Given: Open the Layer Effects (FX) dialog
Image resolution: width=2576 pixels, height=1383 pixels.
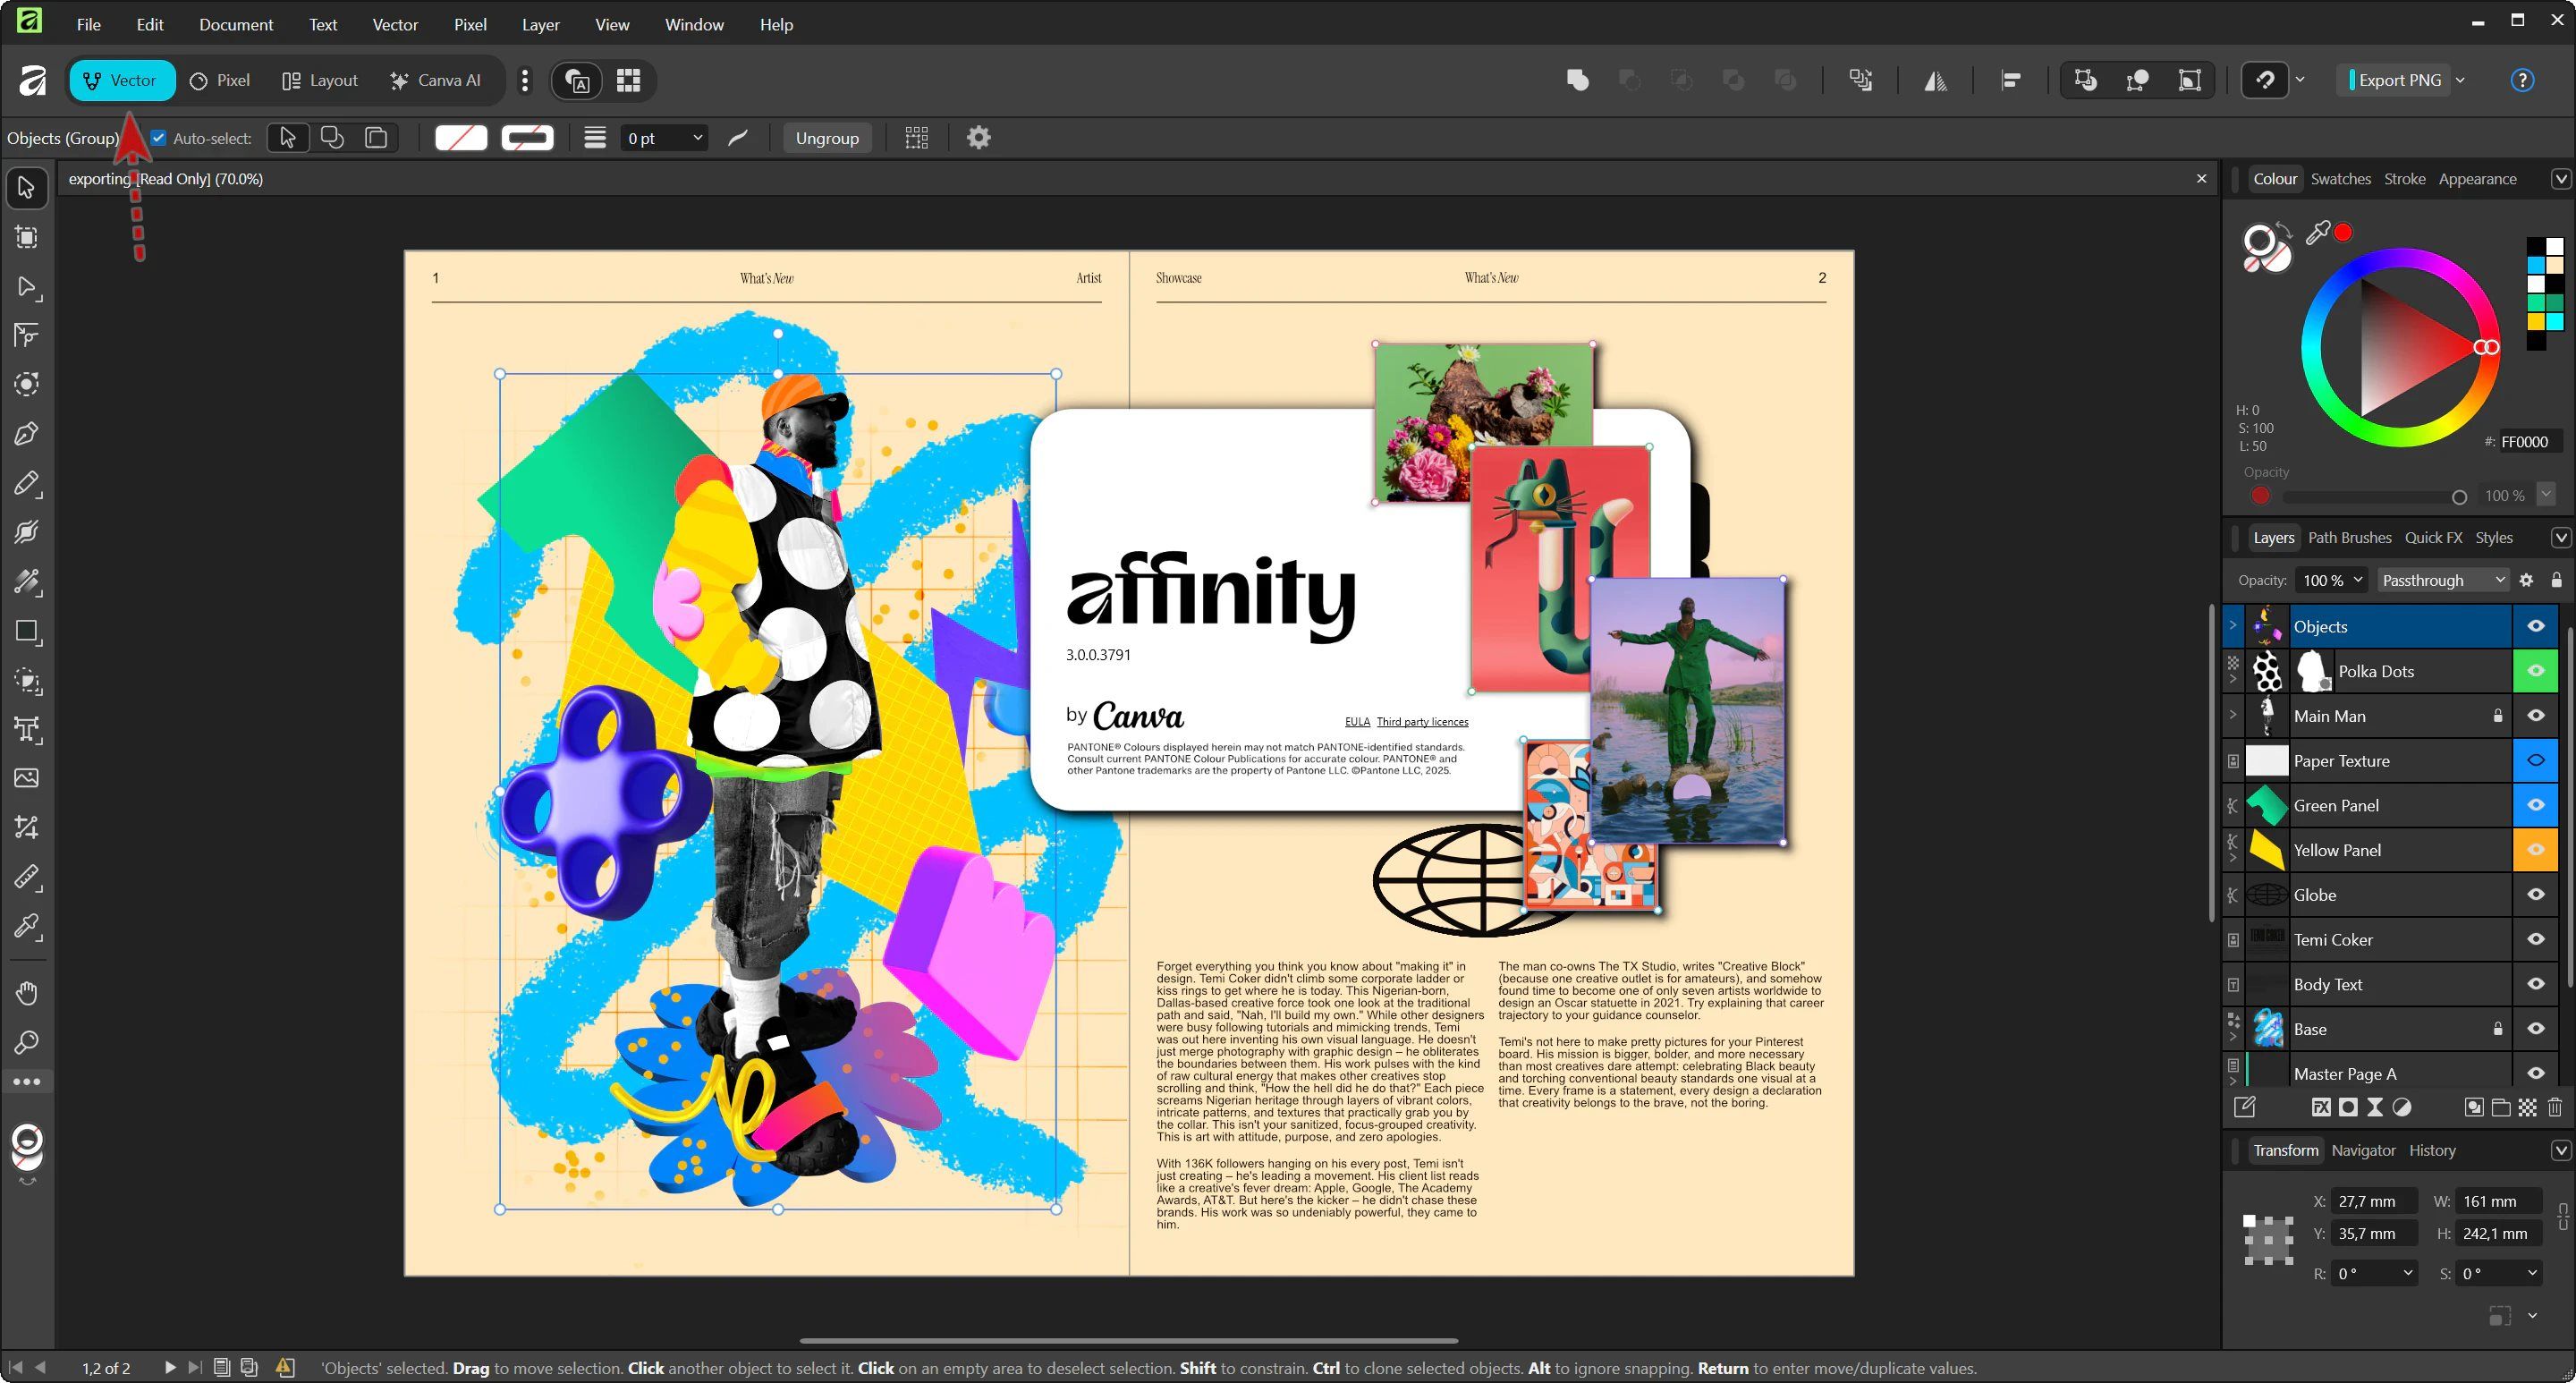Looking at the screenshot, I should pyautogui.click(x=2322, y=1107).
